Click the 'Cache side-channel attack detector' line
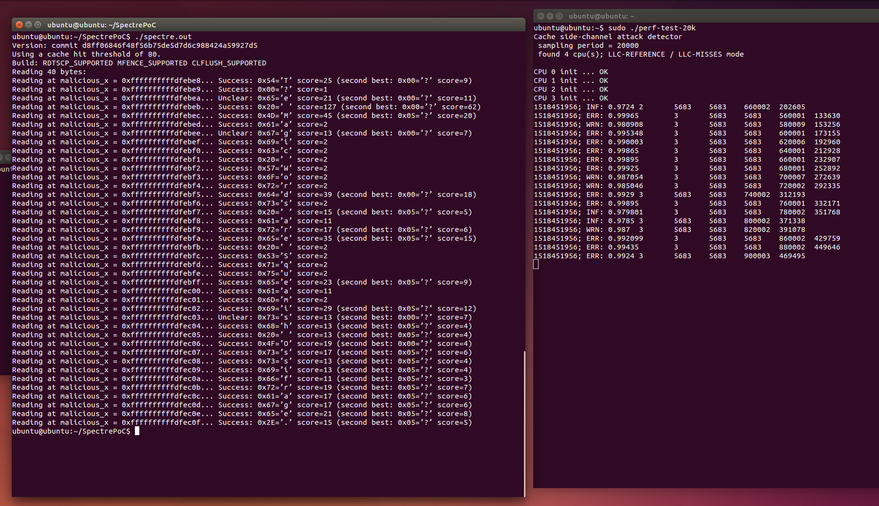879x506 pixels. click(x=602, y=37)
